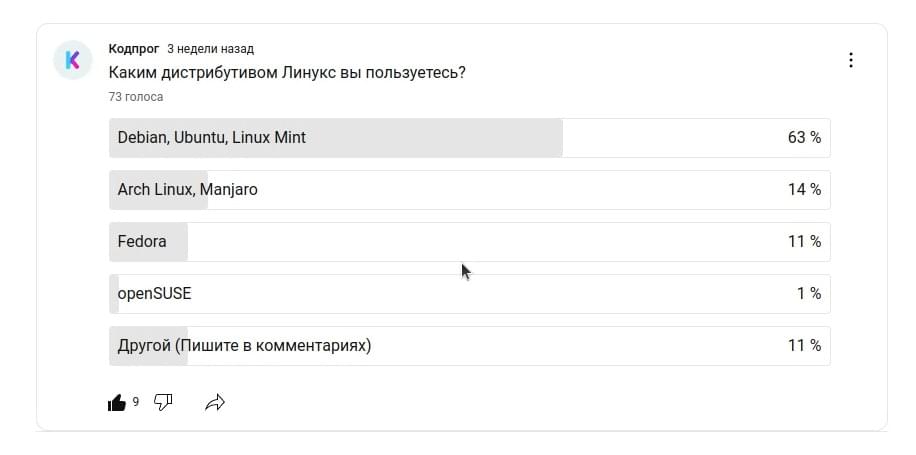
Task: Select the poll question about Линукс дистрибутив
Action: (287, 74)
